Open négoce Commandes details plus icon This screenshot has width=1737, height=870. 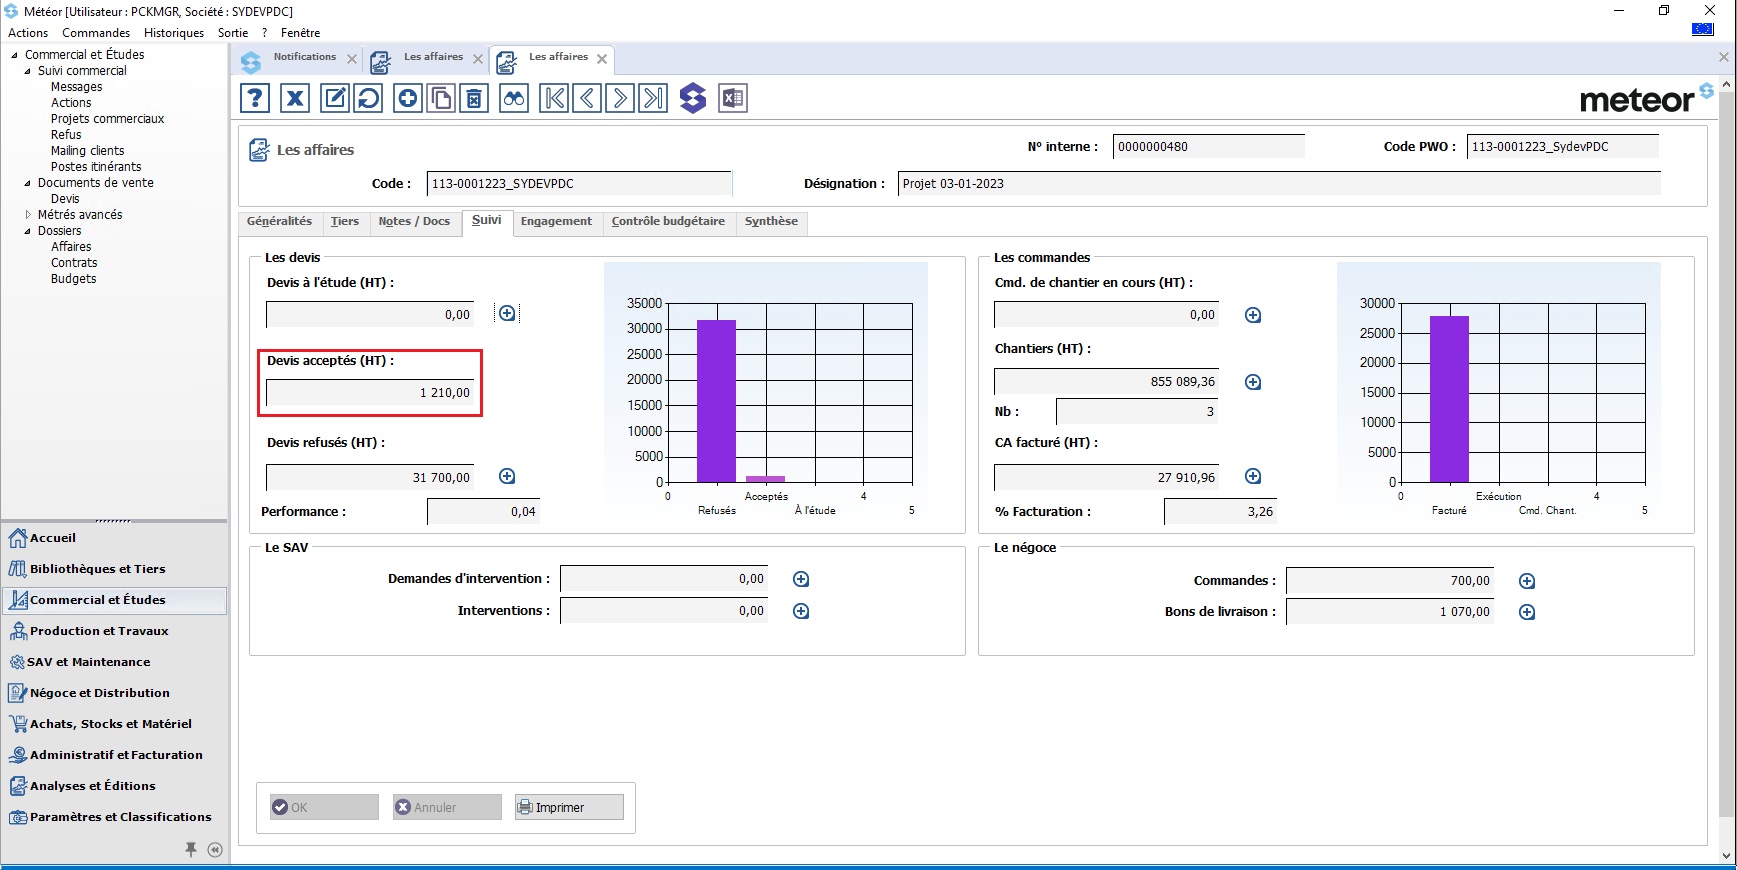click(1527, 581)
